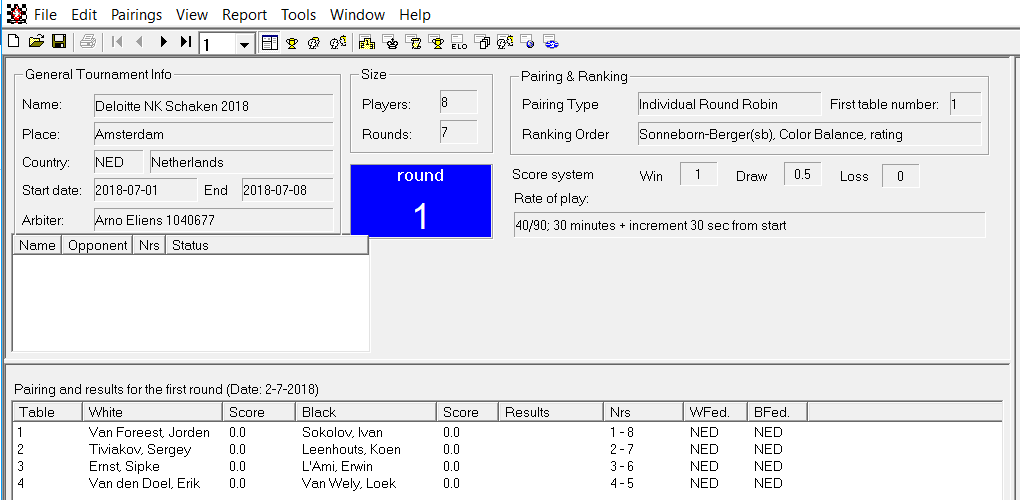
Task: Click the New file toolbar icon
Action: pyautogui.click(x=13, y=42)
